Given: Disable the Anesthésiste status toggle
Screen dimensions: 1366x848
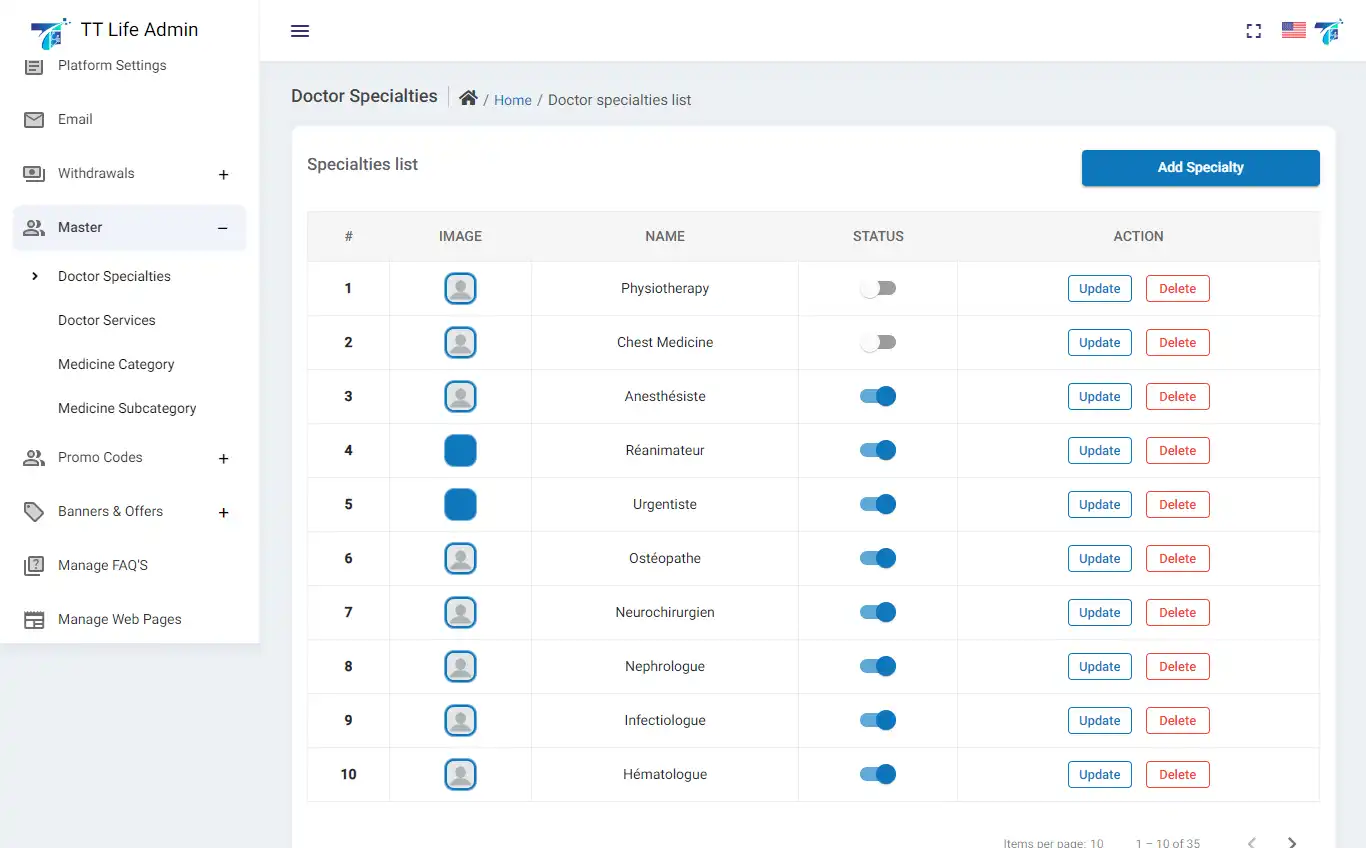Looking at the screenshot, I should coord(878,397).
